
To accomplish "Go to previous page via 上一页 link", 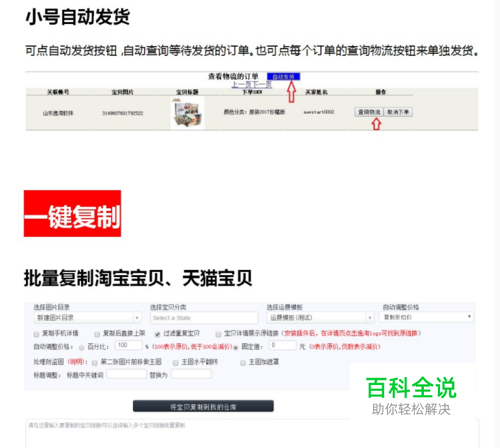I will click(242, 85).
